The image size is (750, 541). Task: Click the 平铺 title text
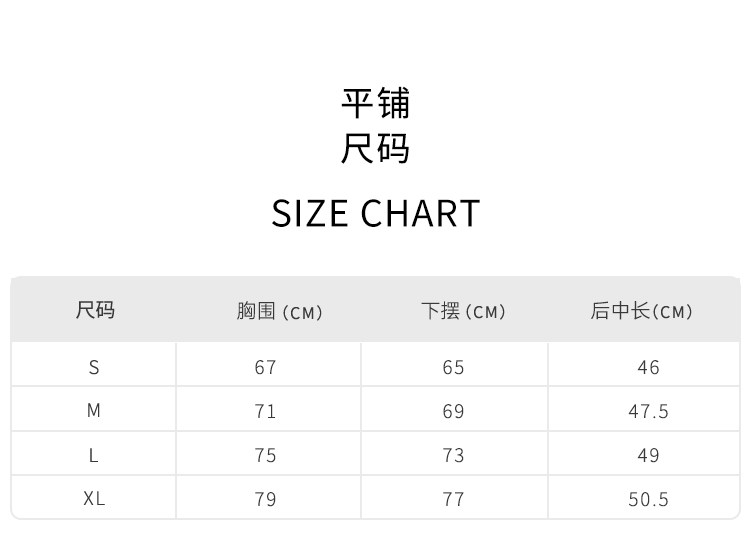376,103
